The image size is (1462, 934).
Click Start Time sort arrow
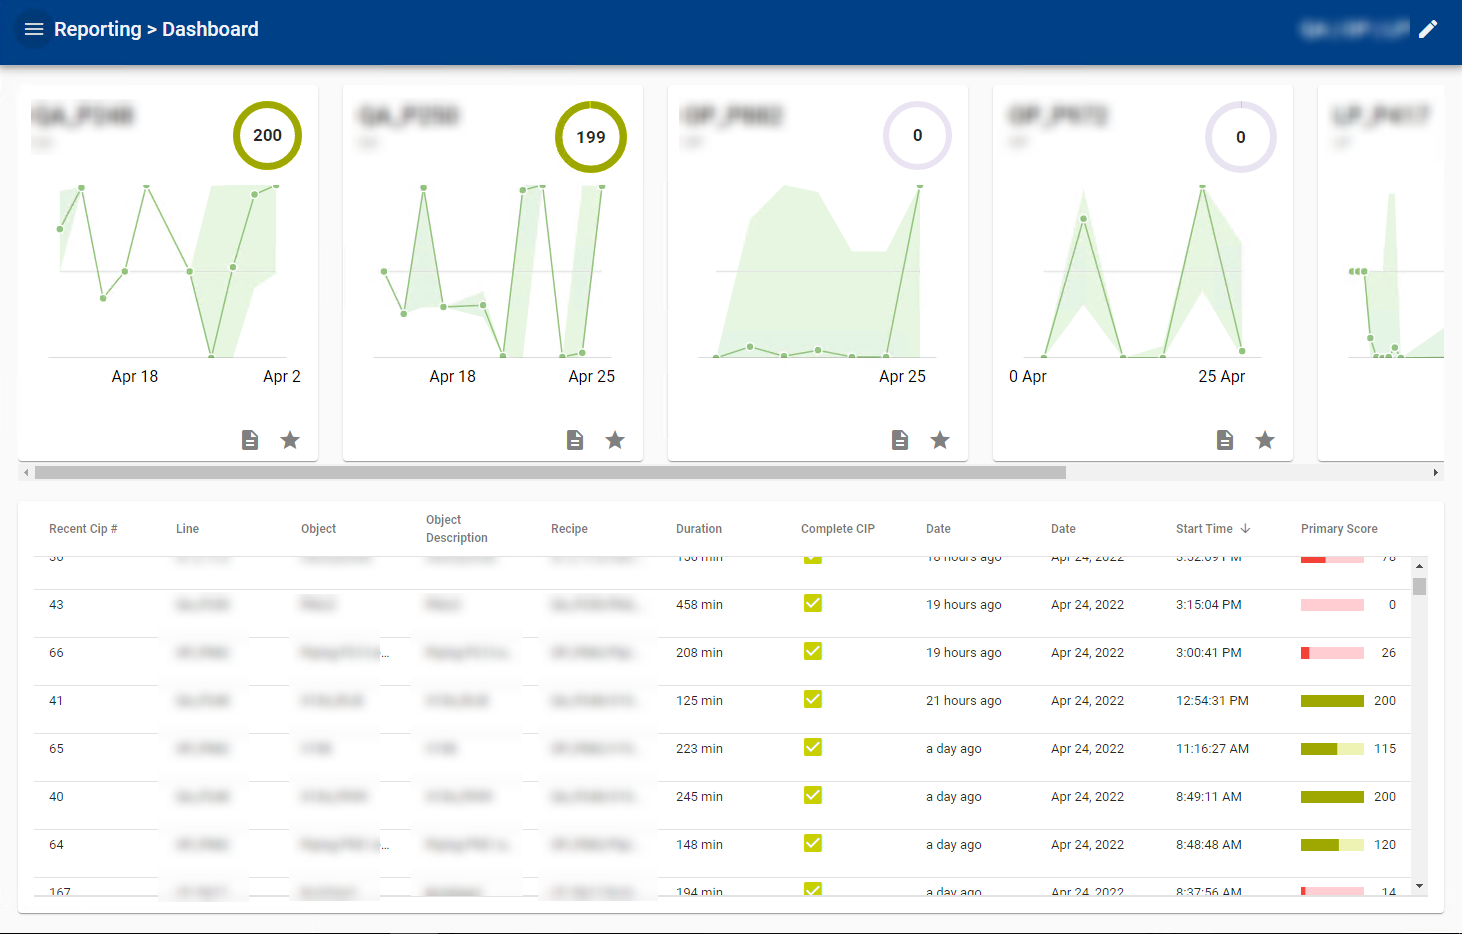pos(1245,529)
